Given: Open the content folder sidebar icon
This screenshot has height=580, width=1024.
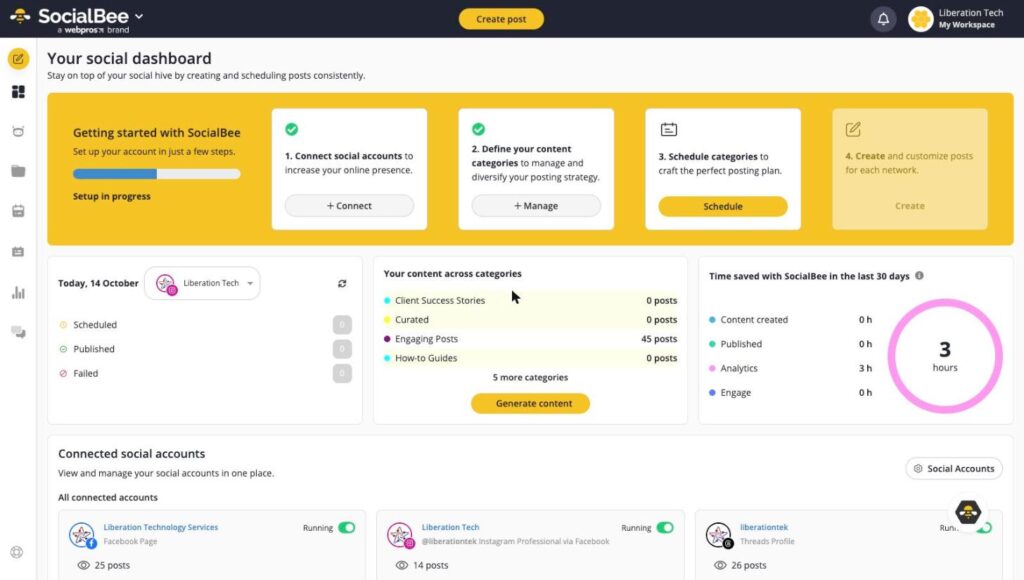Looking at the screenshot, I should 18,171.
